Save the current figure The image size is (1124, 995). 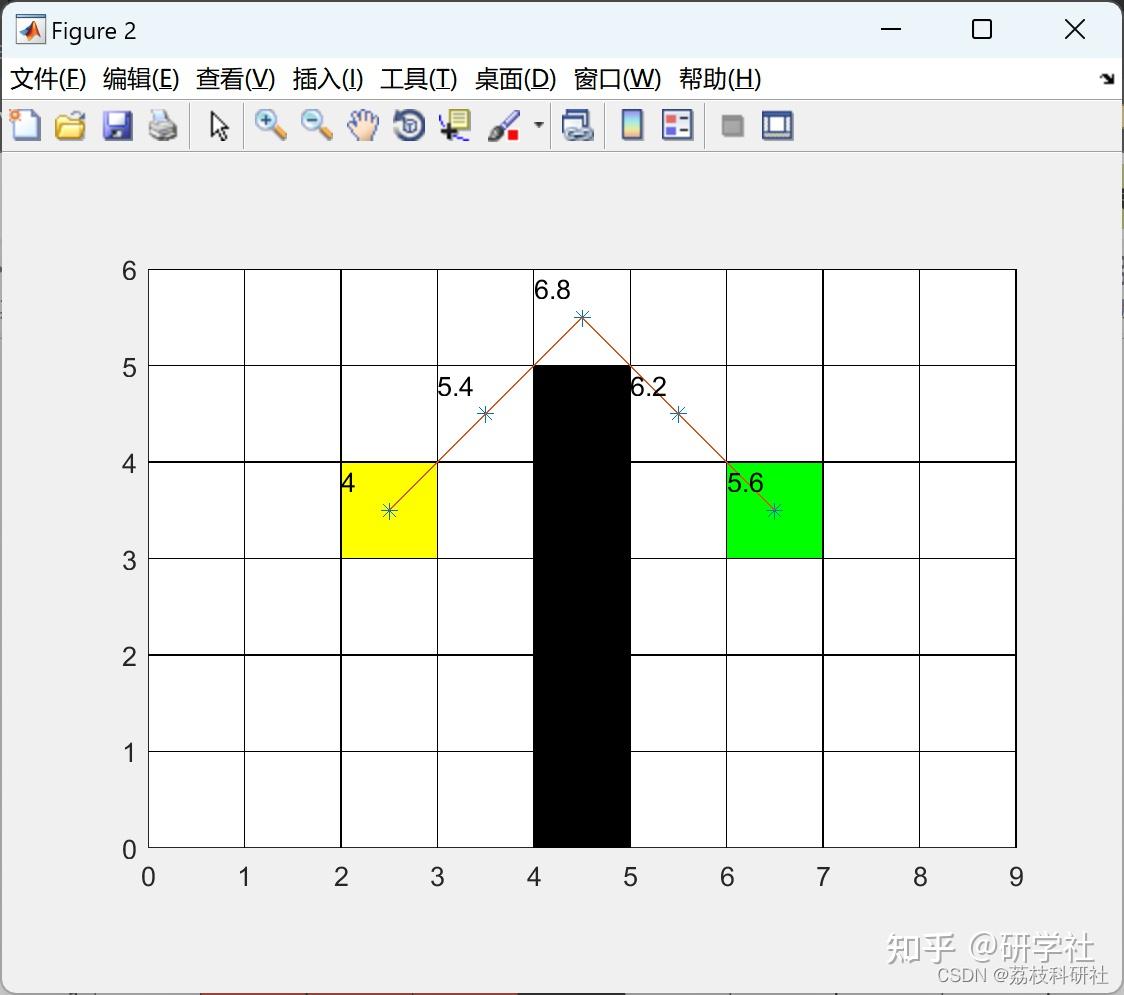117,125
